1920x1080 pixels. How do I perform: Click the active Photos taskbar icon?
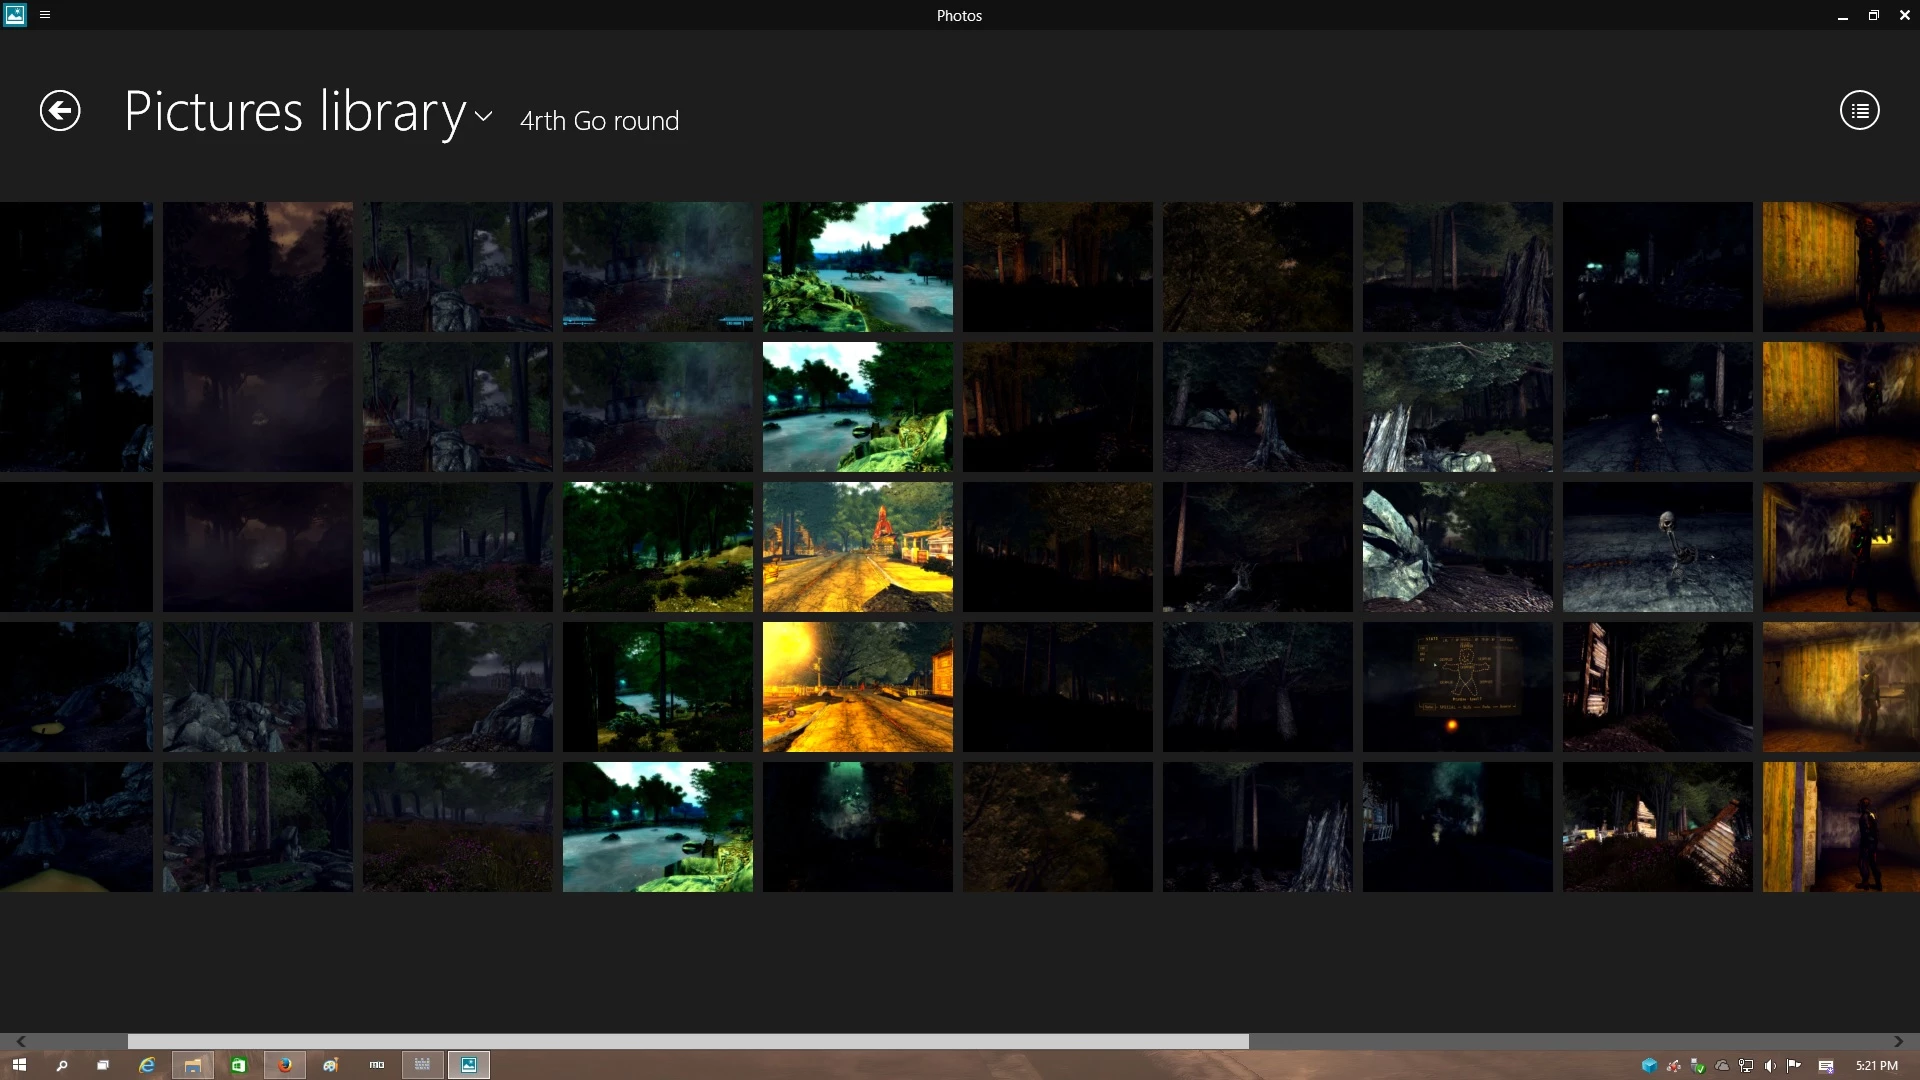coord(469,1065)
